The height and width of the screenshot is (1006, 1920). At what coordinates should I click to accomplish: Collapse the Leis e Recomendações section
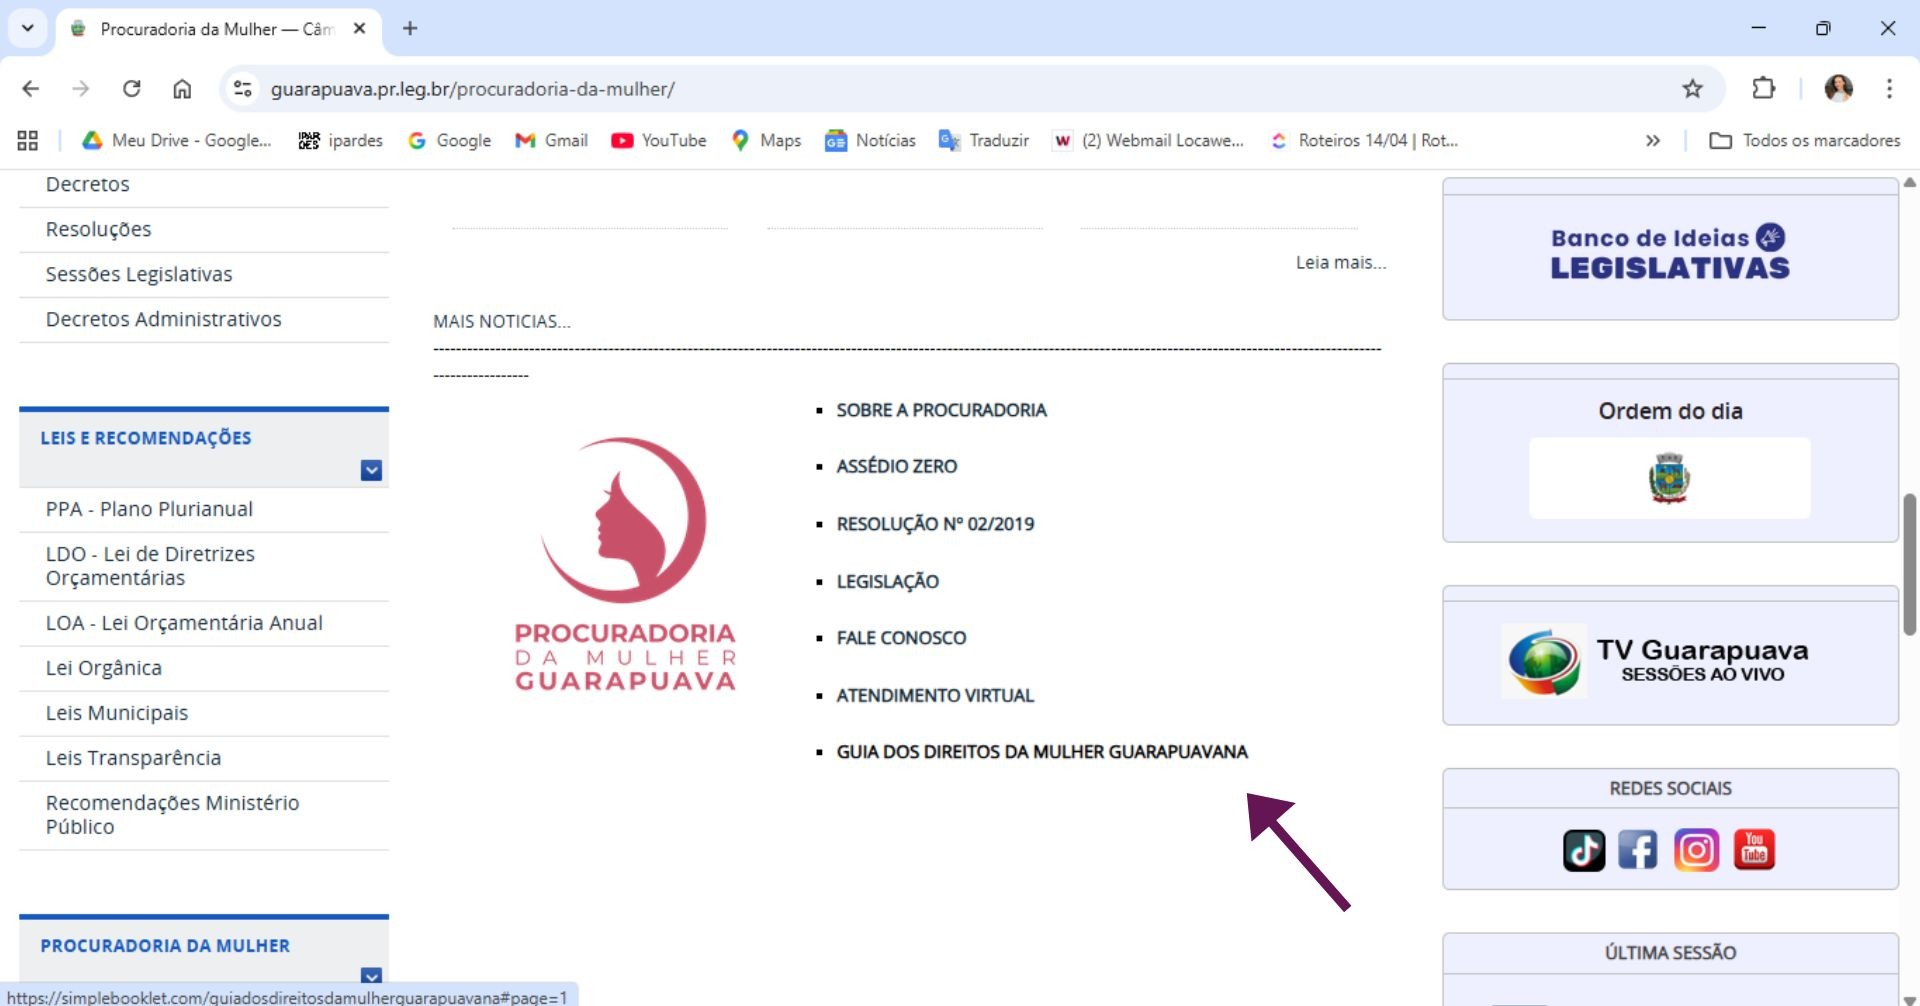click(371, 470)
